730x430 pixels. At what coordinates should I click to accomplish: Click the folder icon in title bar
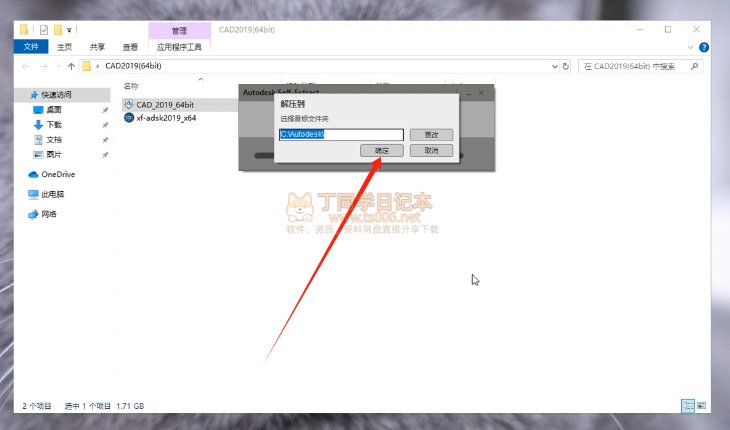point(24,30)
